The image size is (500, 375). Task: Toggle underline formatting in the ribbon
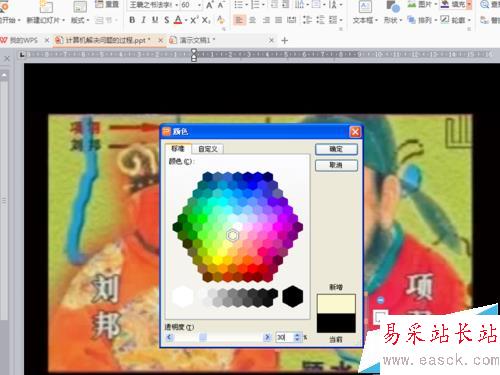pyautogui.click(x=155, y=20)
